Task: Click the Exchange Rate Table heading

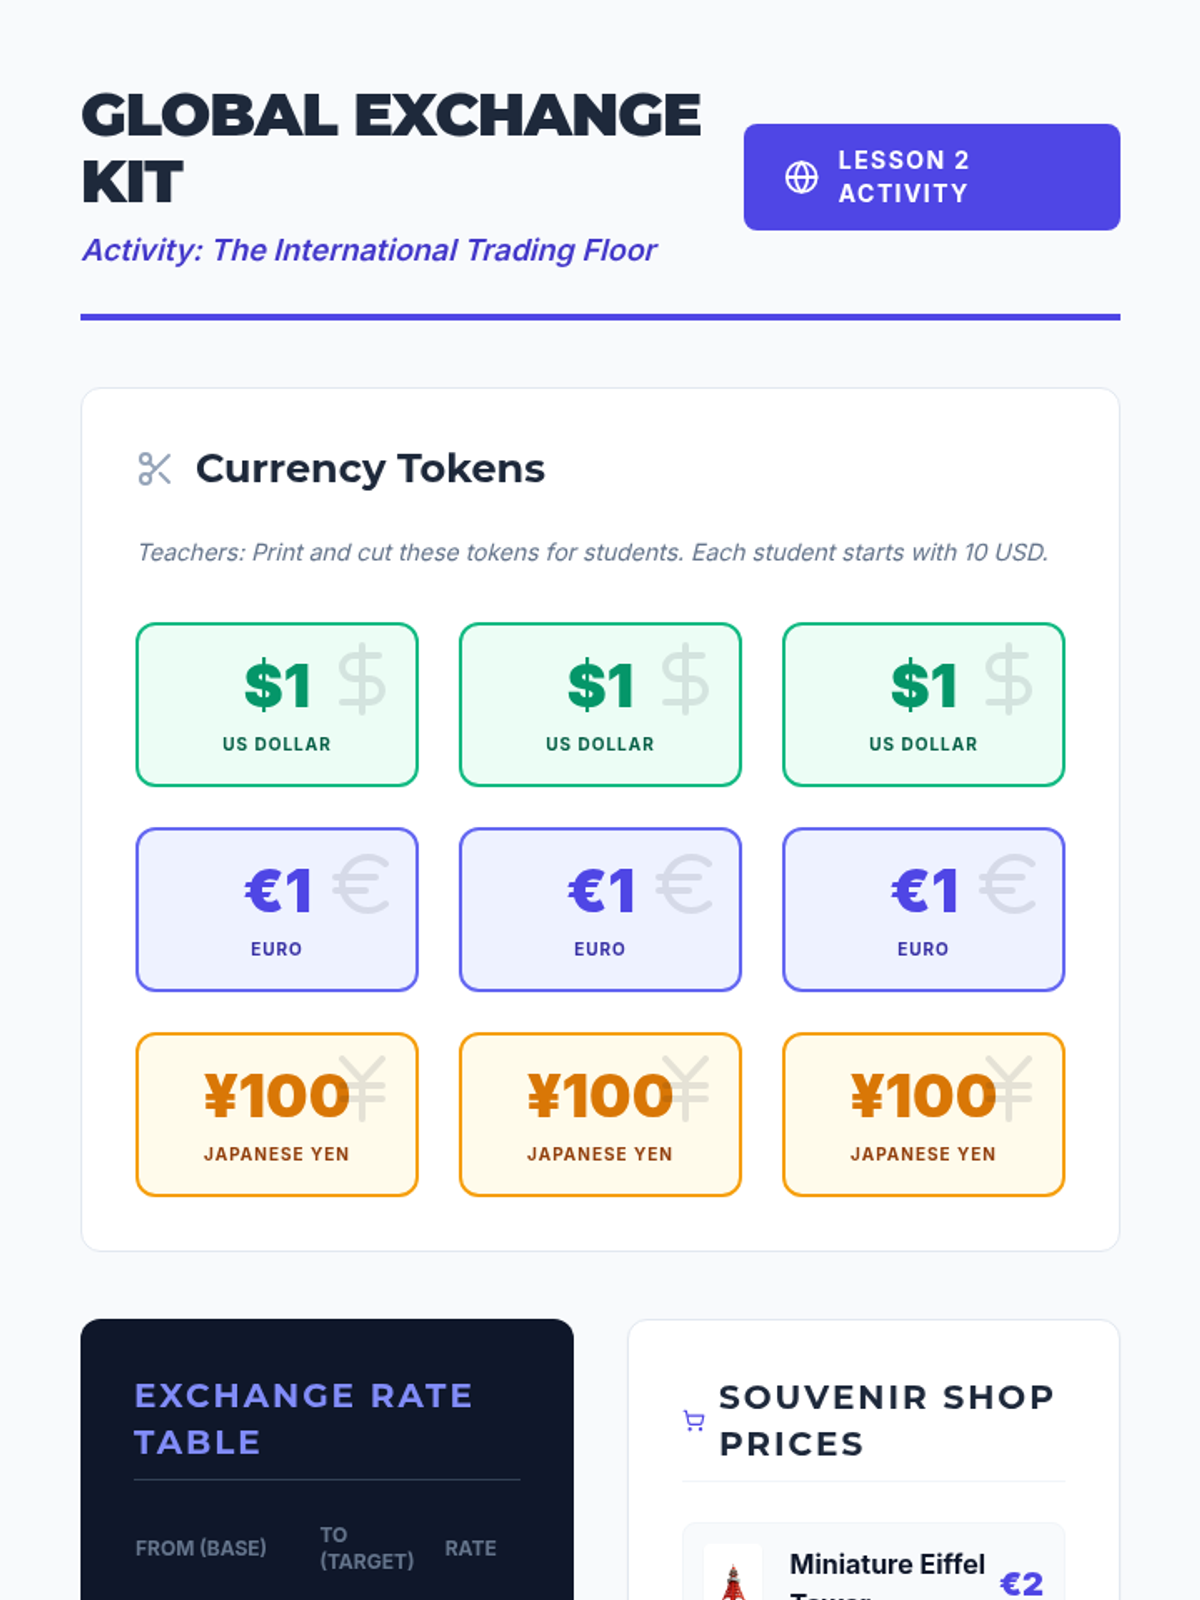Action: pyautogui.click(x=303, y=1418)
